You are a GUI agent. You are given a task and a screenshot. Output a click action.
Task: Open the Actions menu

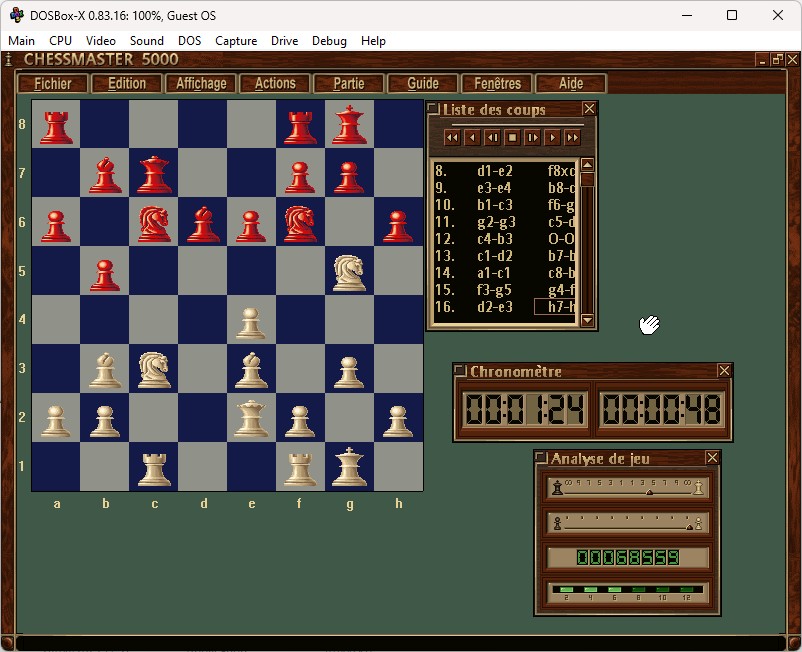[x=275, y=84]
